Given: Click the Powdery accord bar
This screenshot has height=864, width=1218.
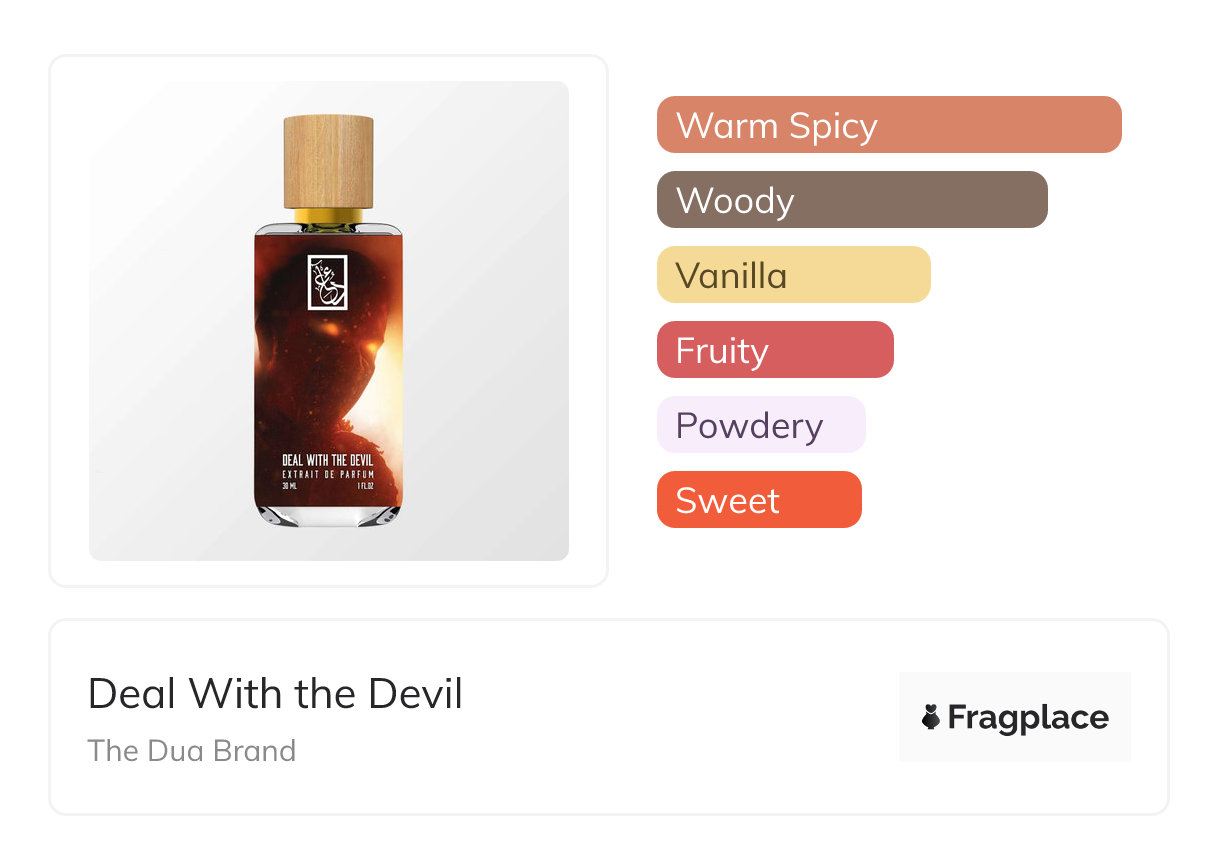Looking at the screenshot, I should click(760, 425).
